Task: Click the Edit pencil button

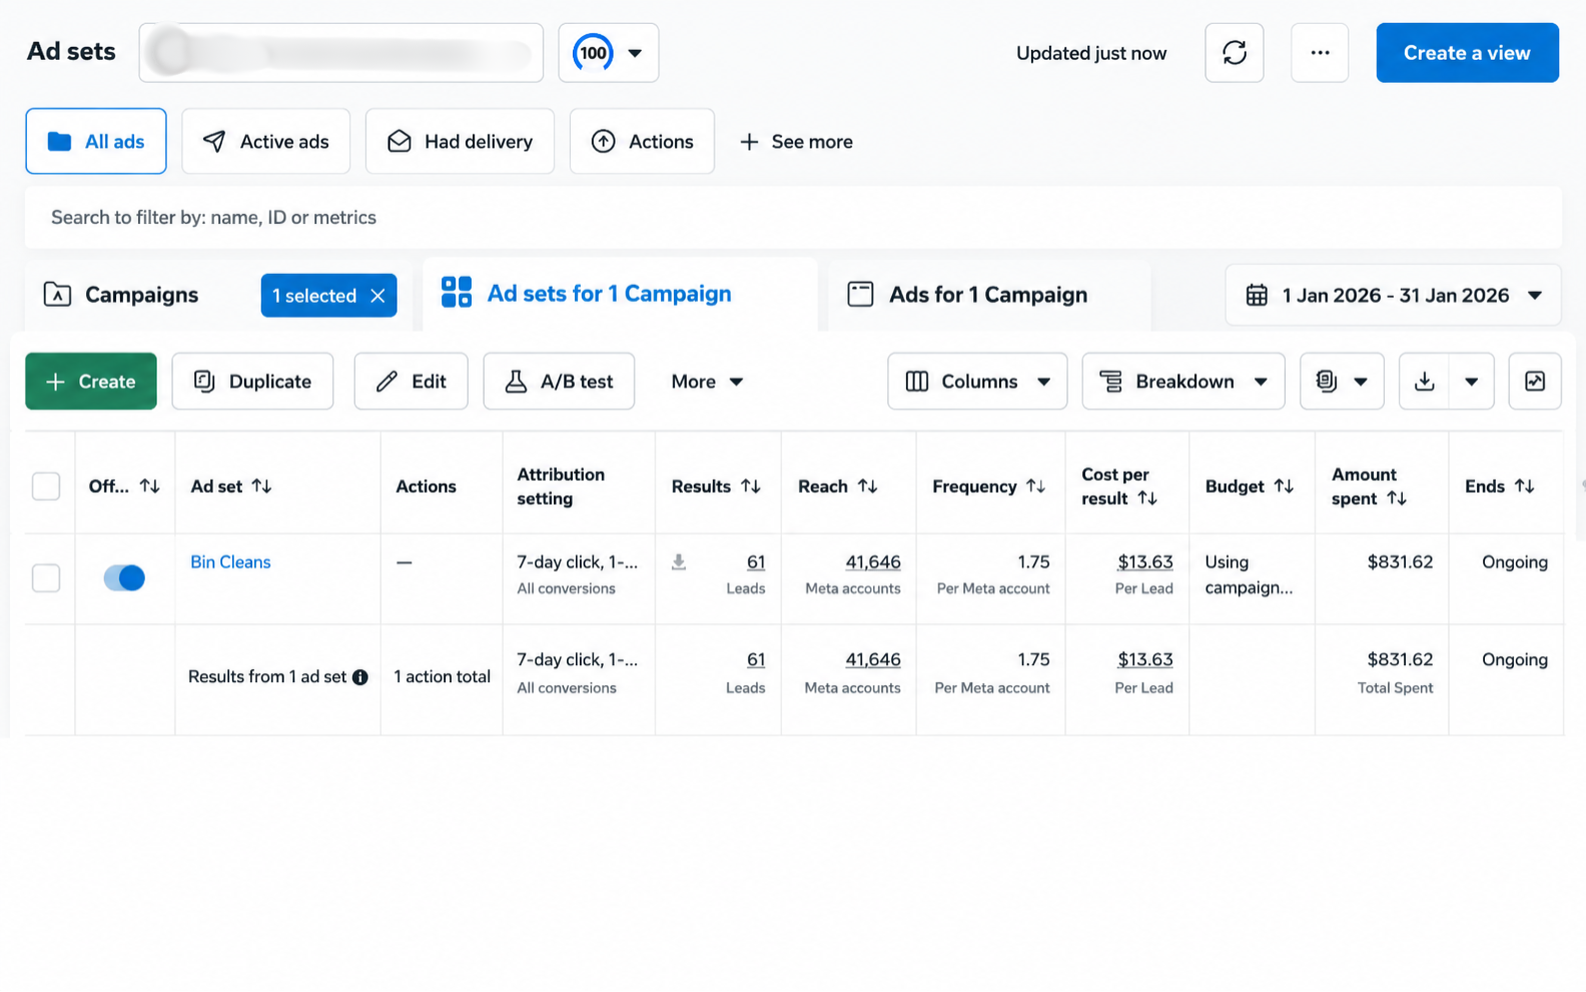Action: (411, 381)
